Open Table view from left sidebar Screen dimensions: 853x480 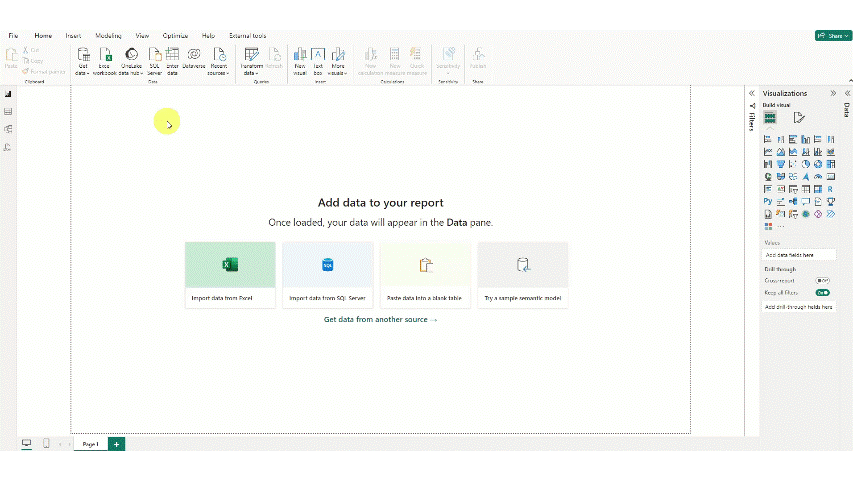click(x=8, y=111)
